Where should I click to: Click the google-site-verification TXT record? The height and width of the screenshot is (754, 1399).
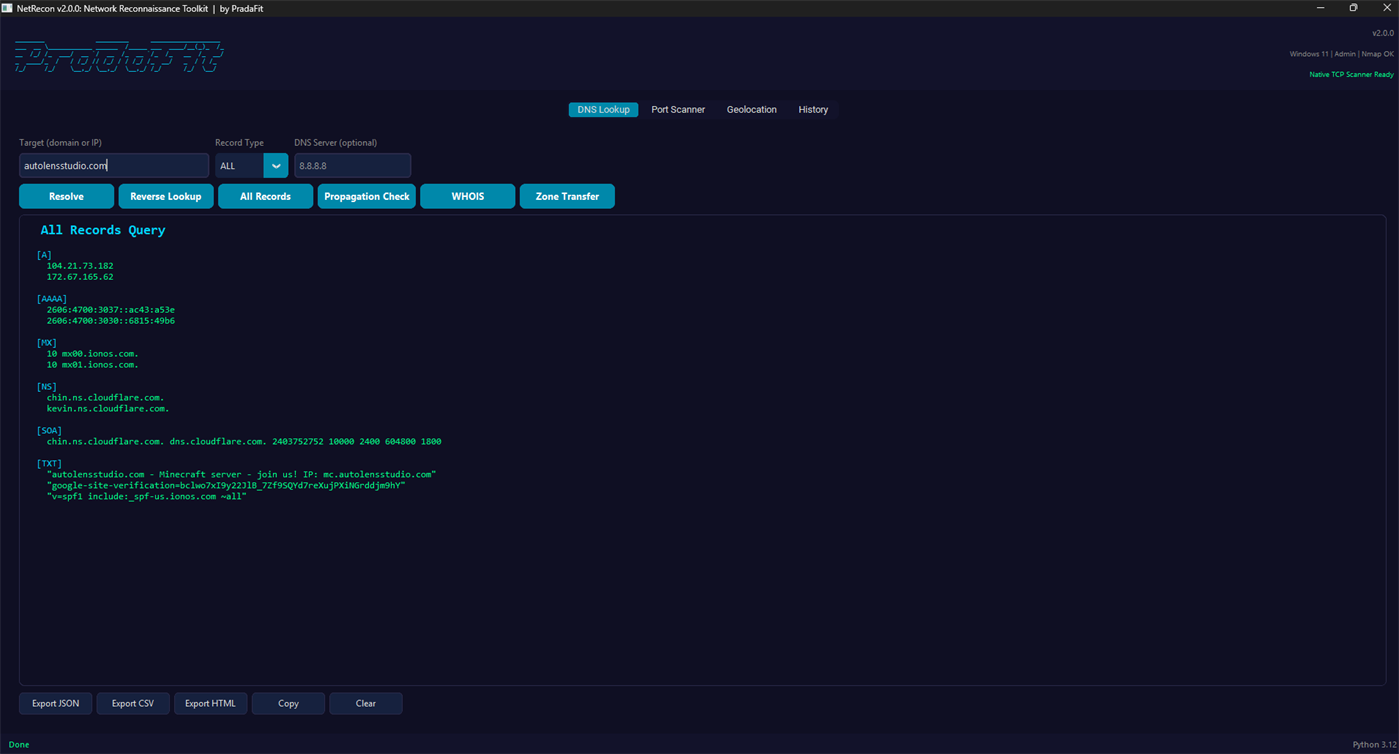point(225,486)
